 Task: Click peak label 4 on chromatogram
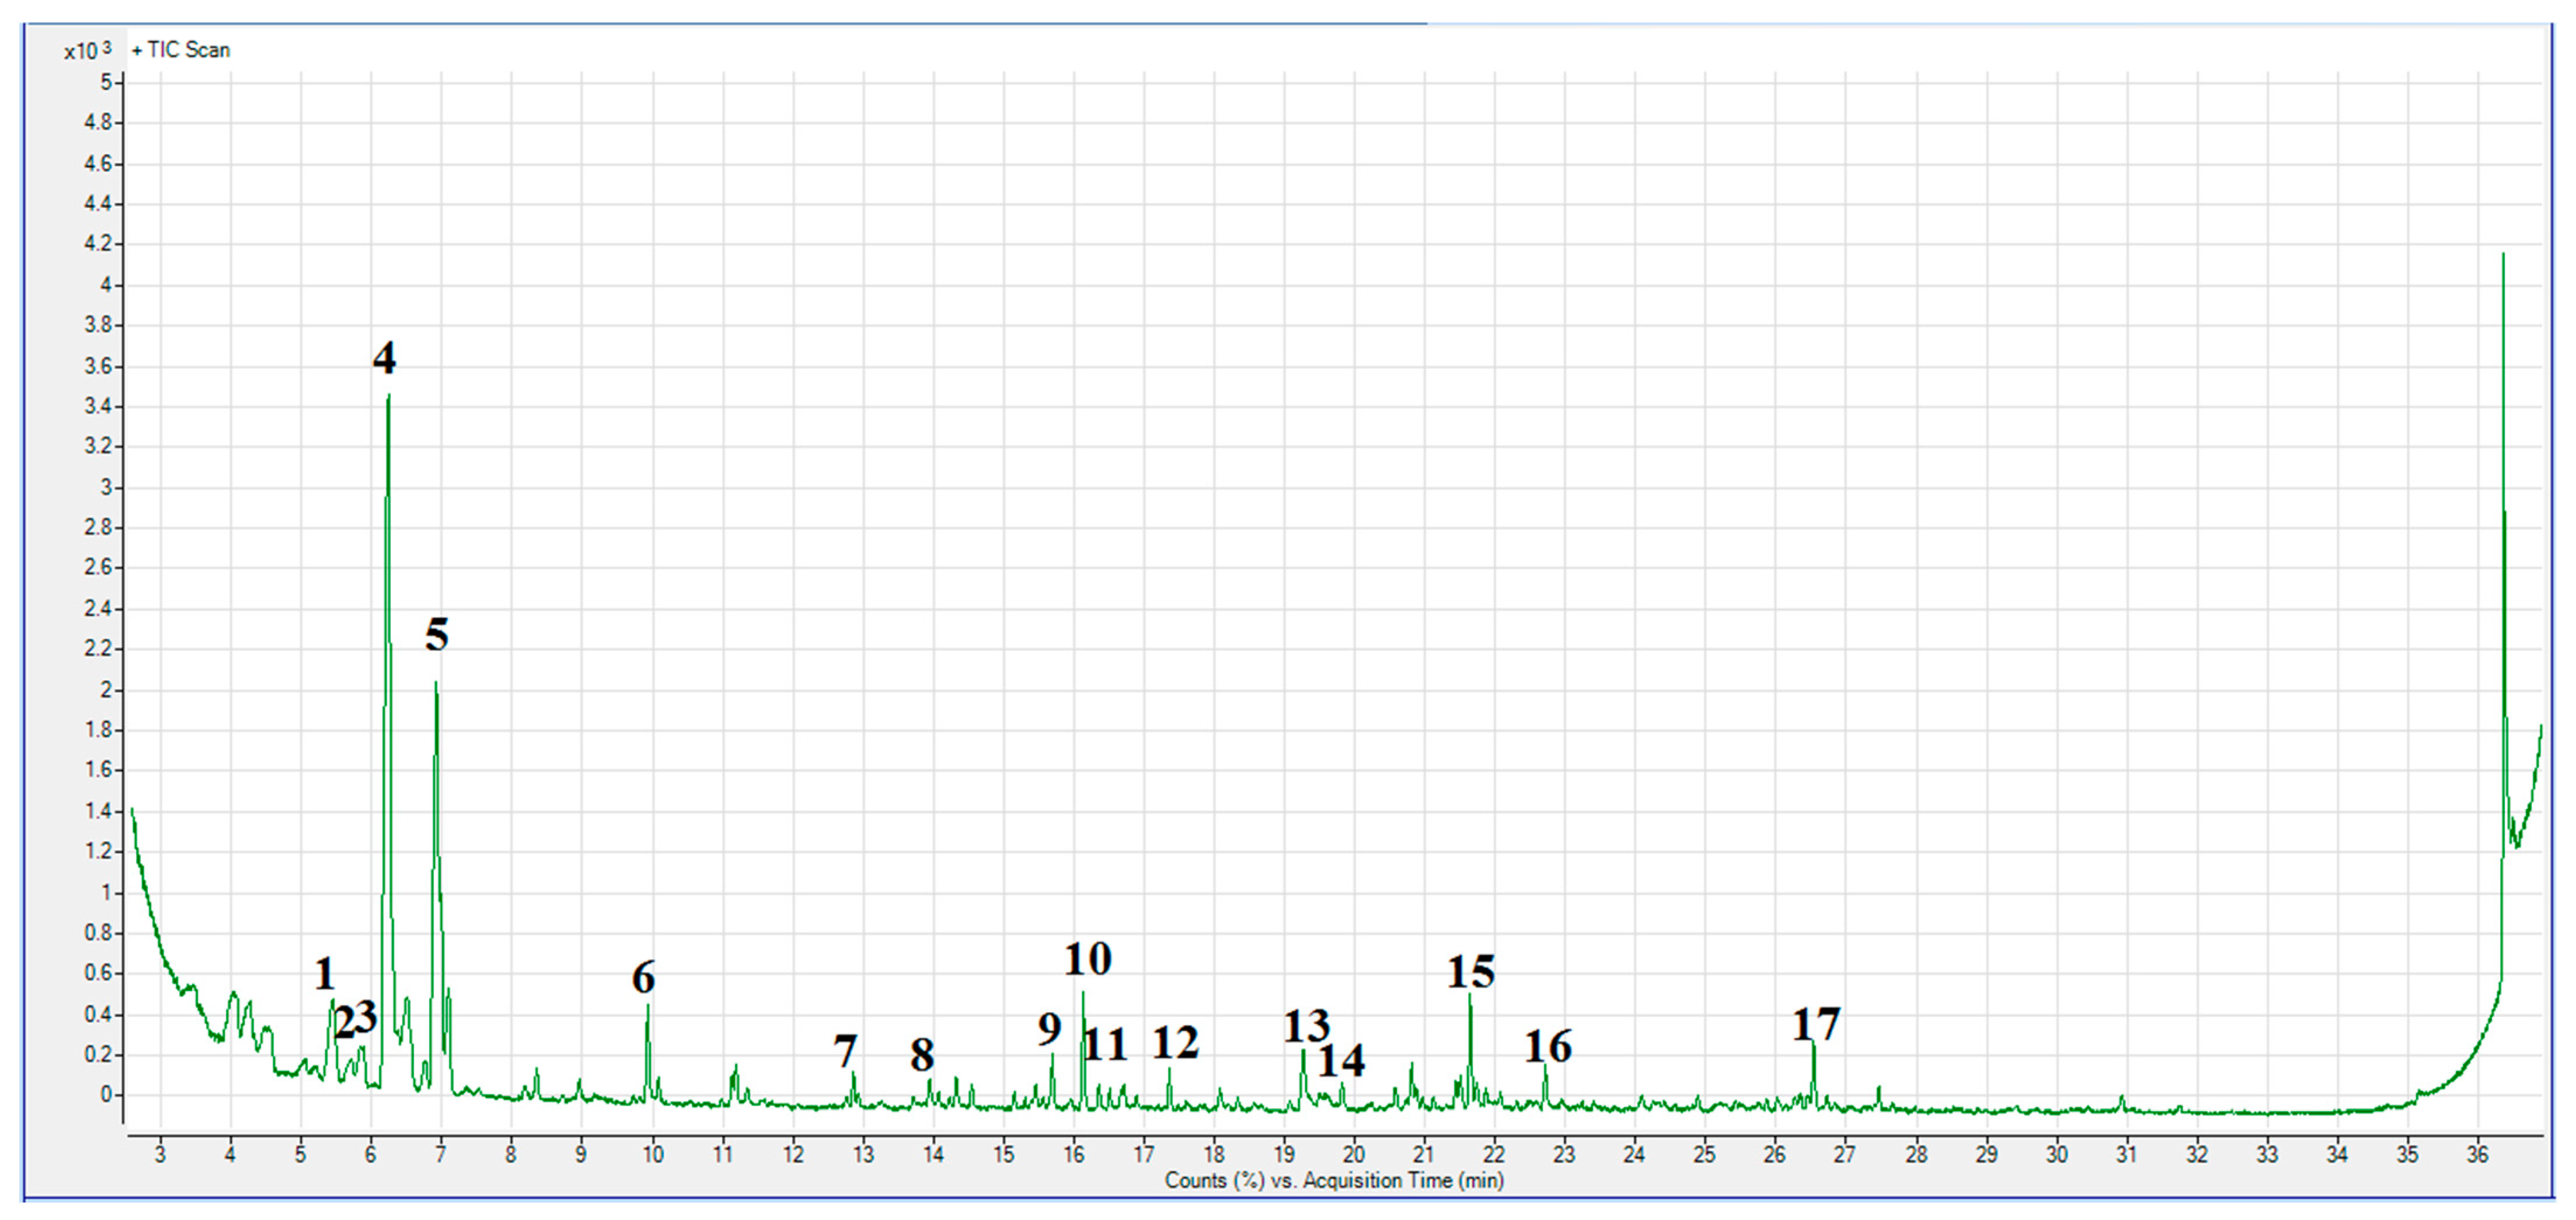pos(384,358)
